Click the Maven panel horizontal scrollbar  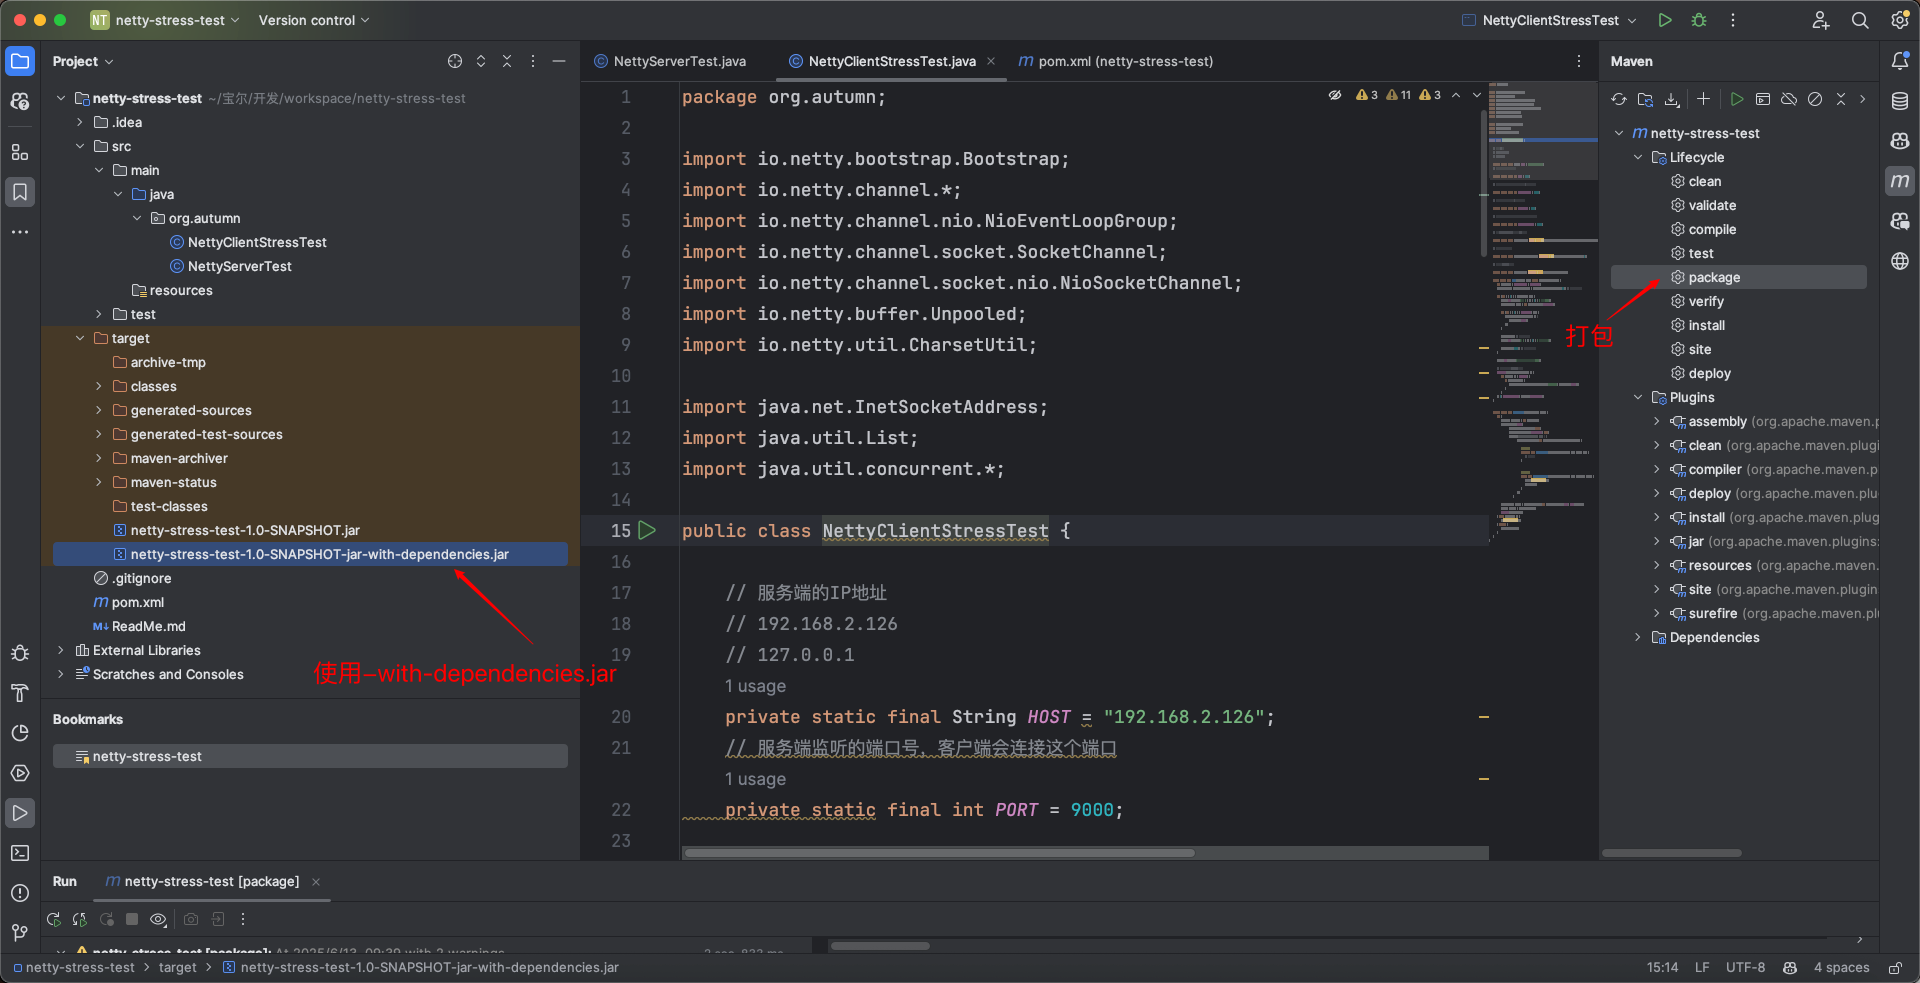(1672, 853)
